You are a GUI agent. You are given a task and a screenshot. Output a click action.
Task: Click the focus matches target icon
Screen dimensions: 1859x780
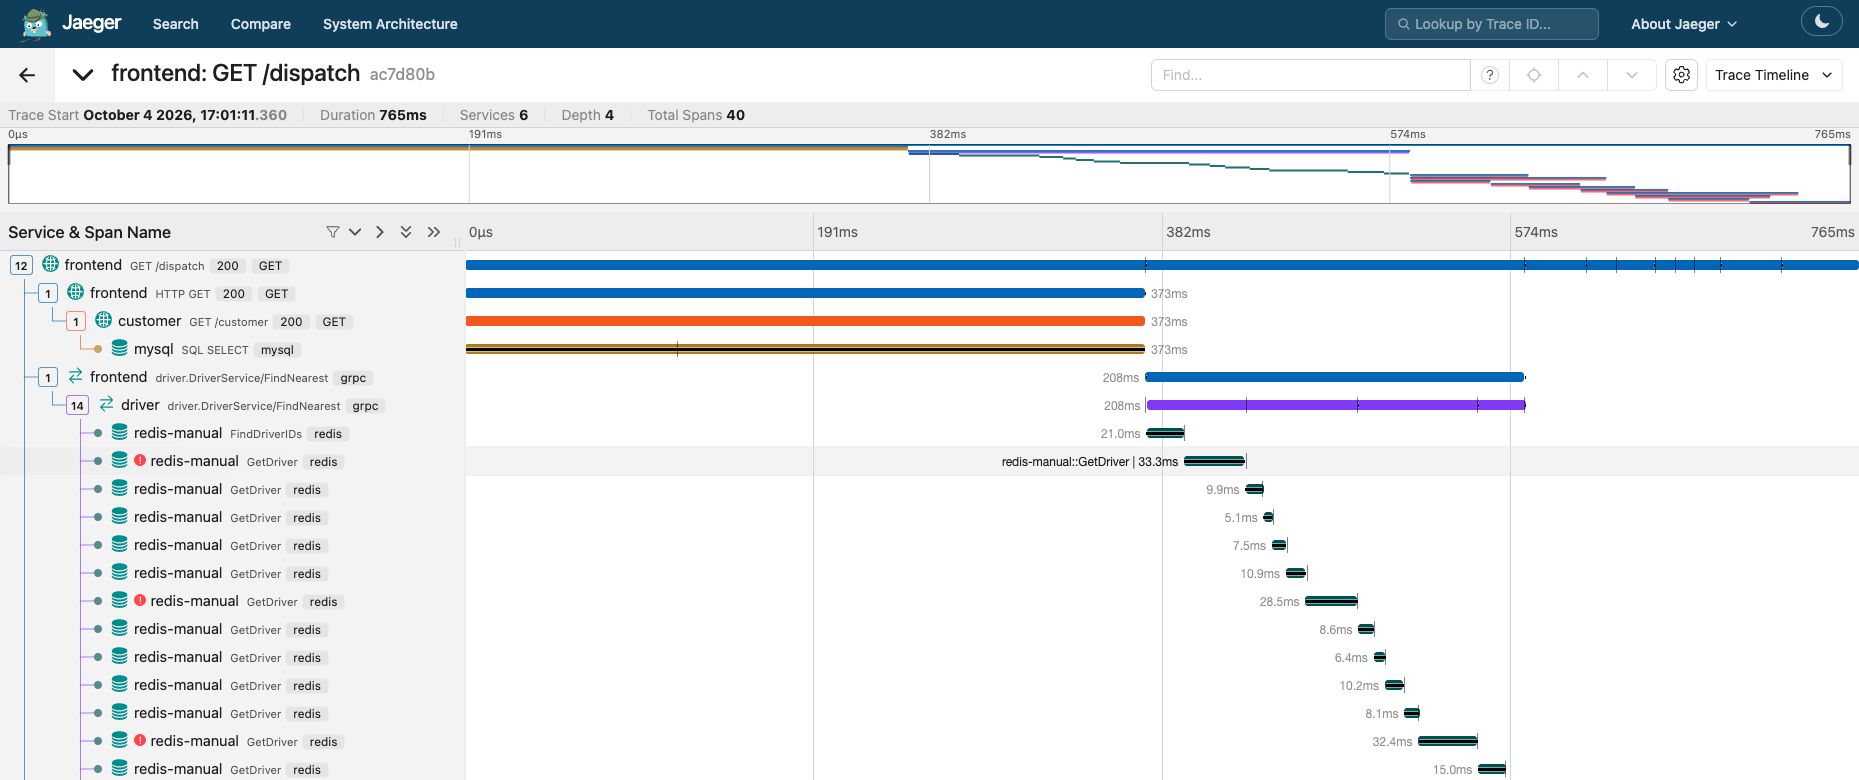pos(1533,75)
